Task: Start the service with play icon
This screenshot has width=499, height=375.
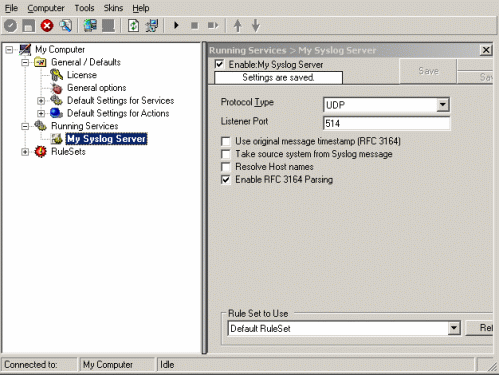Action: pyautogui.click(x=176, y=25)
